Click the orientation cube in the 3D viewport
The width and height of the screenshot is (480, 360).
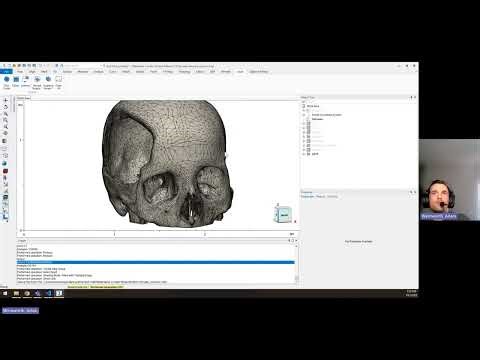point(284,215)
